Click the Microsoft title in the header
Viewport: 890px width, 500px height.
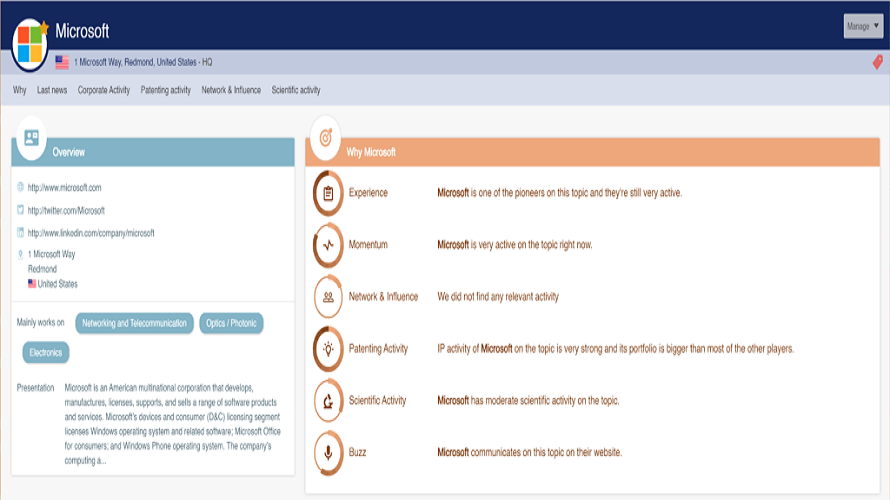point(82,31)
